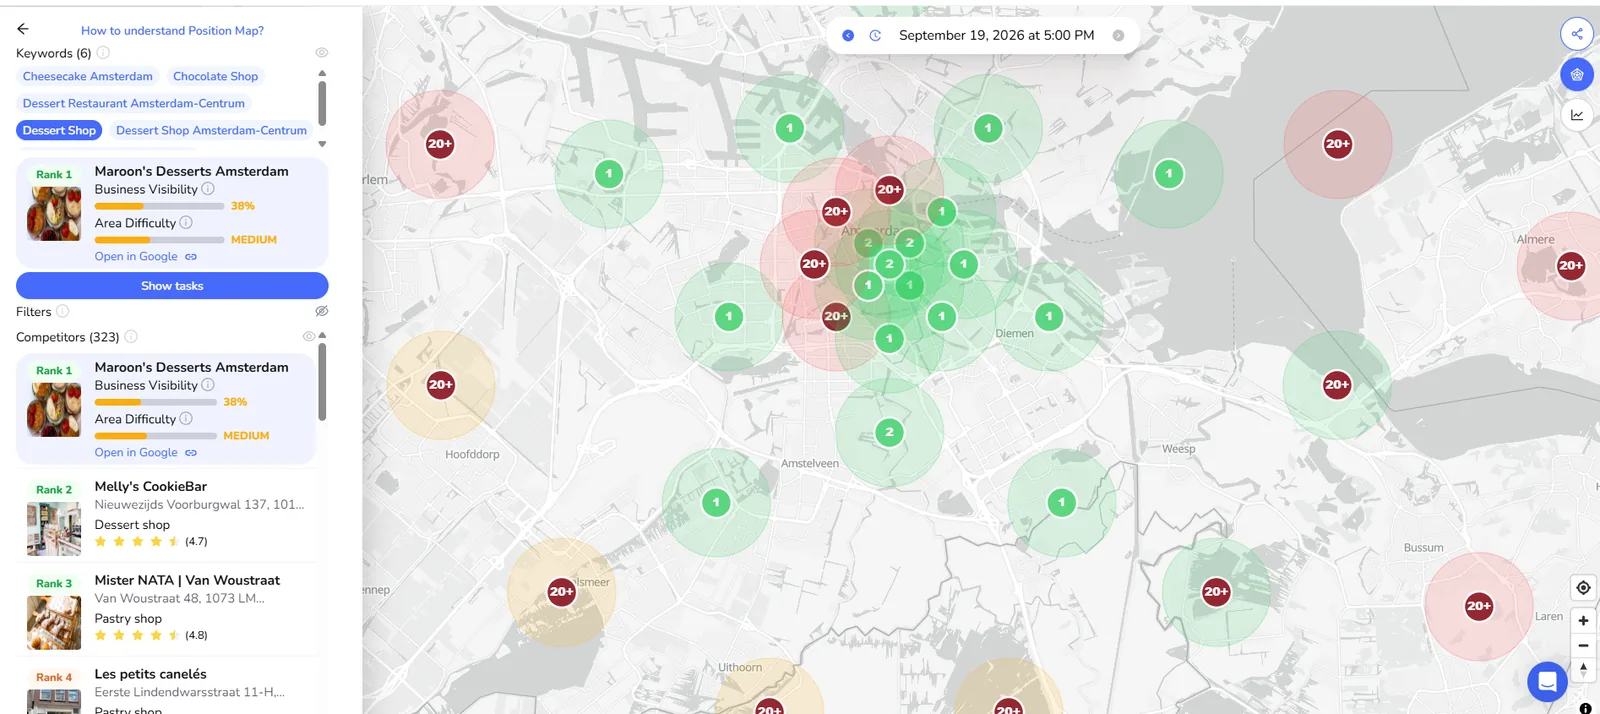Click the Area Difficulty MEDIUM bar in Competitors list
This screenshot has height=714, width=1600.
click(x=155, y=436)
